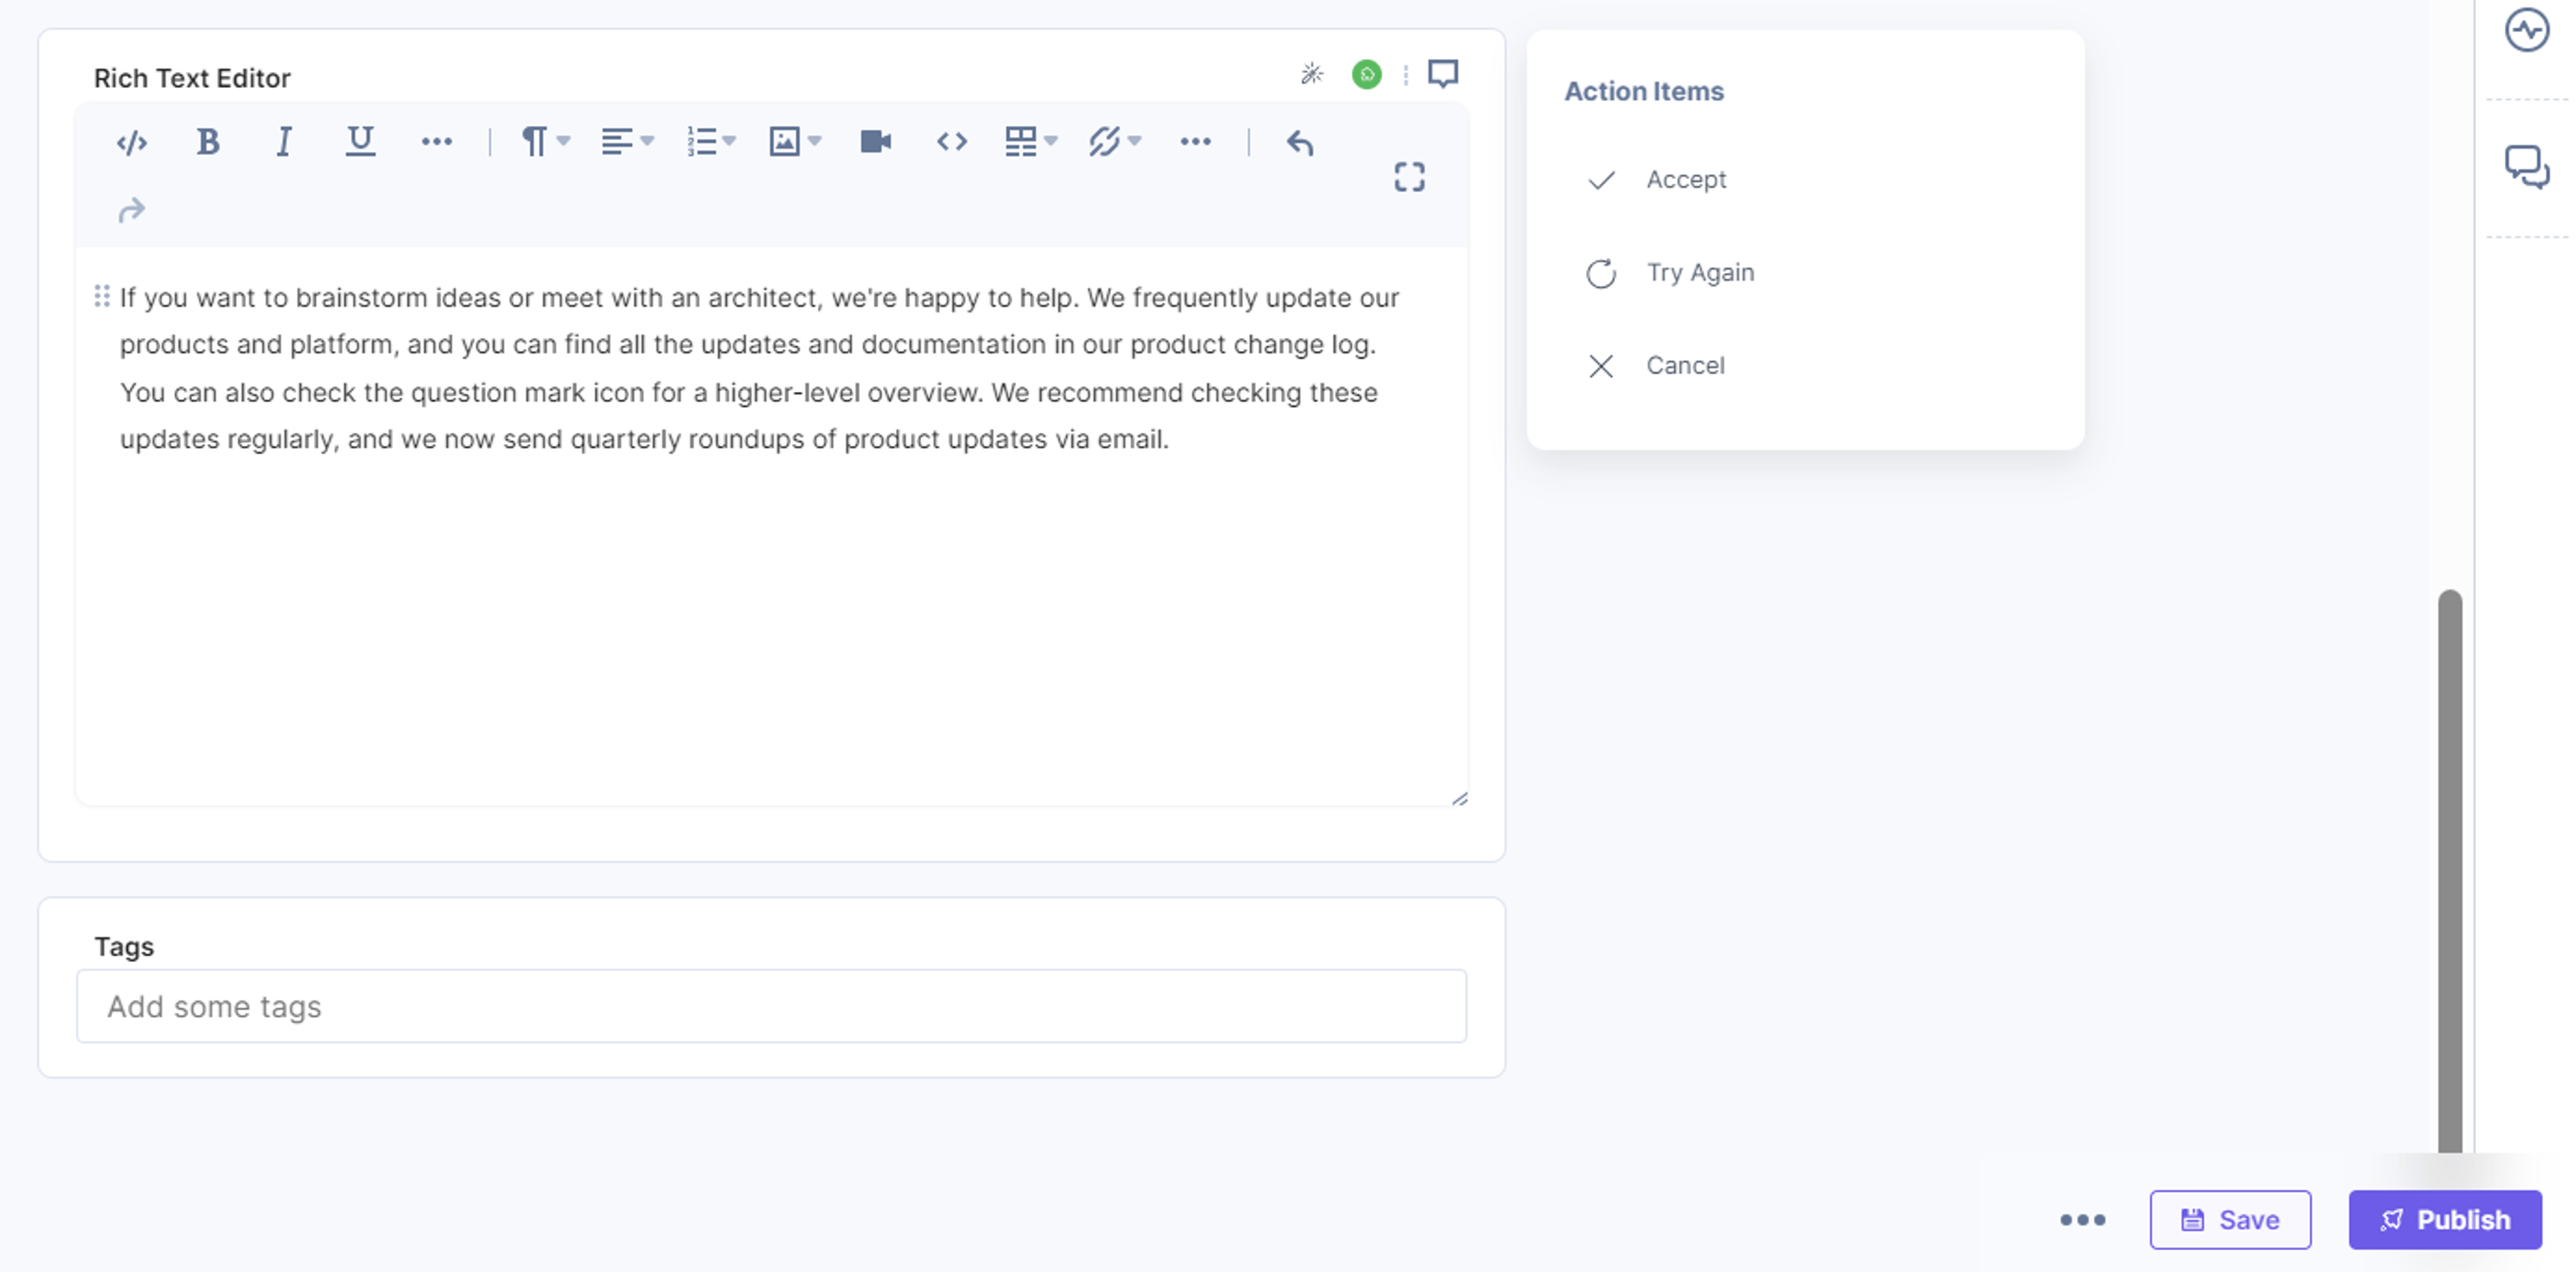Viewport: 2576px width, 1272px height.
Task: Click the Publish button
Action: click(2444, 1219)
